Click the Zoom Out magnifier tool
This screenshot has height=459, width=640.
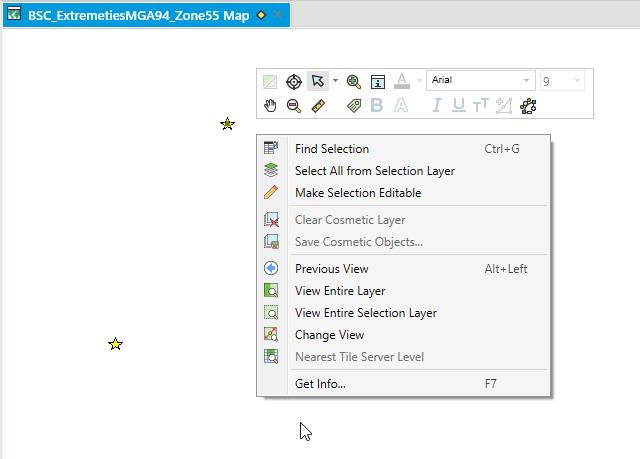point(294,105)
